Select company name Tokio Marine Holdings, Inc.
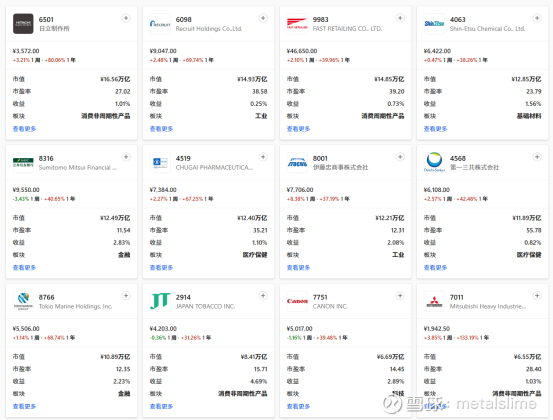553x420 pixels. (x=75, y=306)
